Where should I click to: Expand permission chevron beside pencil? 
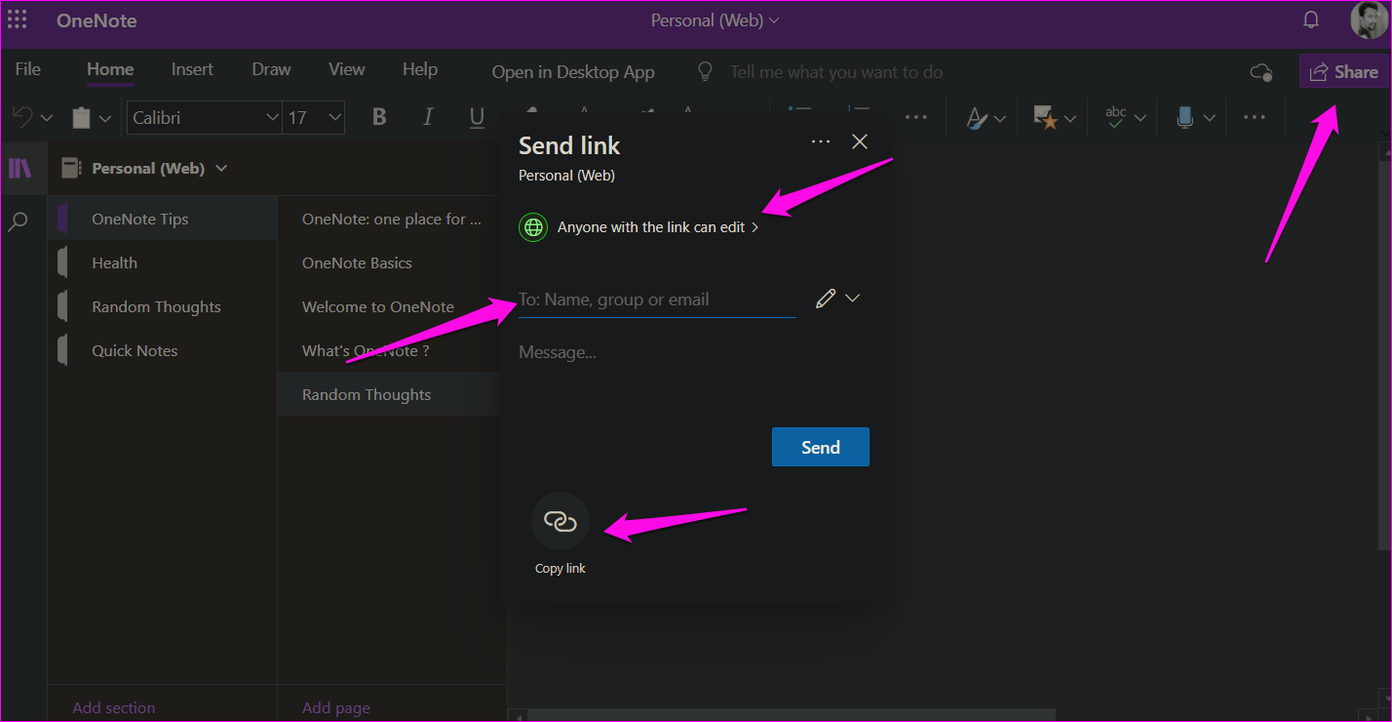coord(852,298)
